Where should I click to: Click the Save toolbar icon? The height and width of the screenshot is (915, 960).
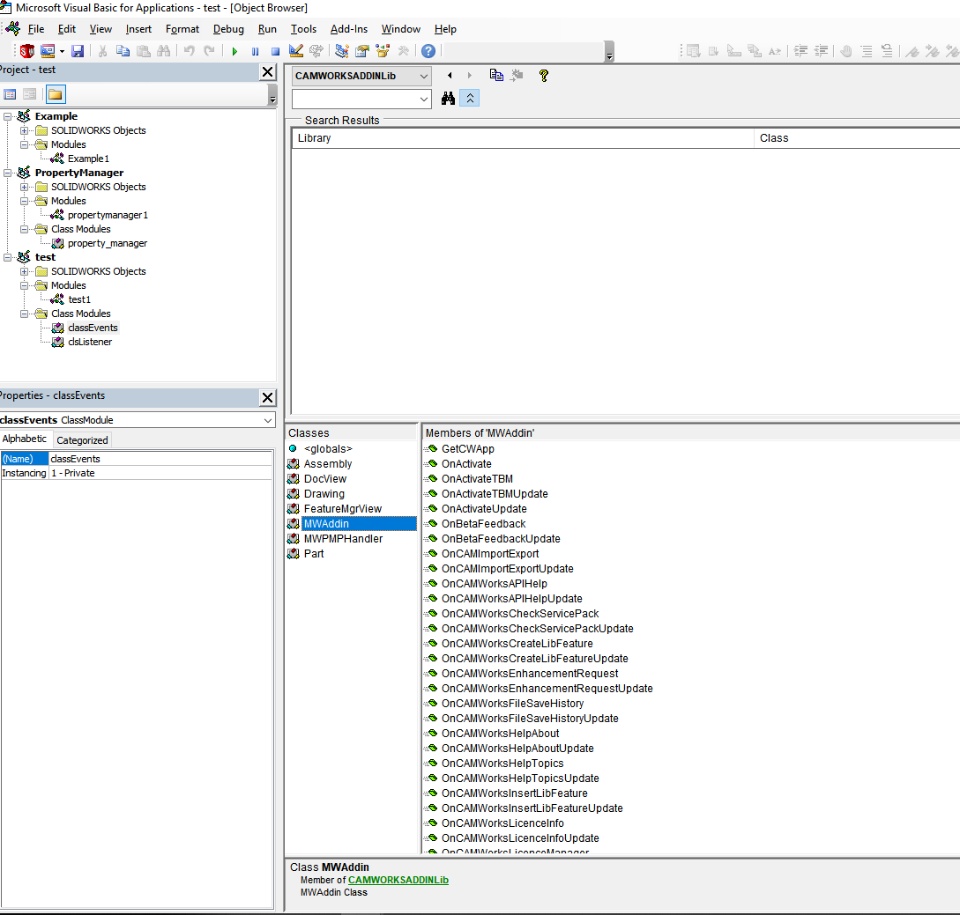pos(75,51)
